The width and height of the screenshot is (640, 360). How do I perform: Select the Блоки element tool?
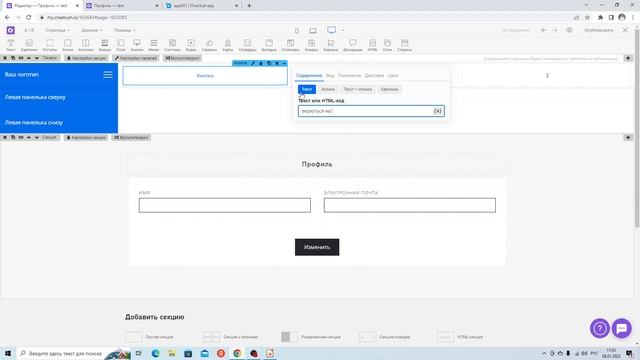(68, 45)
